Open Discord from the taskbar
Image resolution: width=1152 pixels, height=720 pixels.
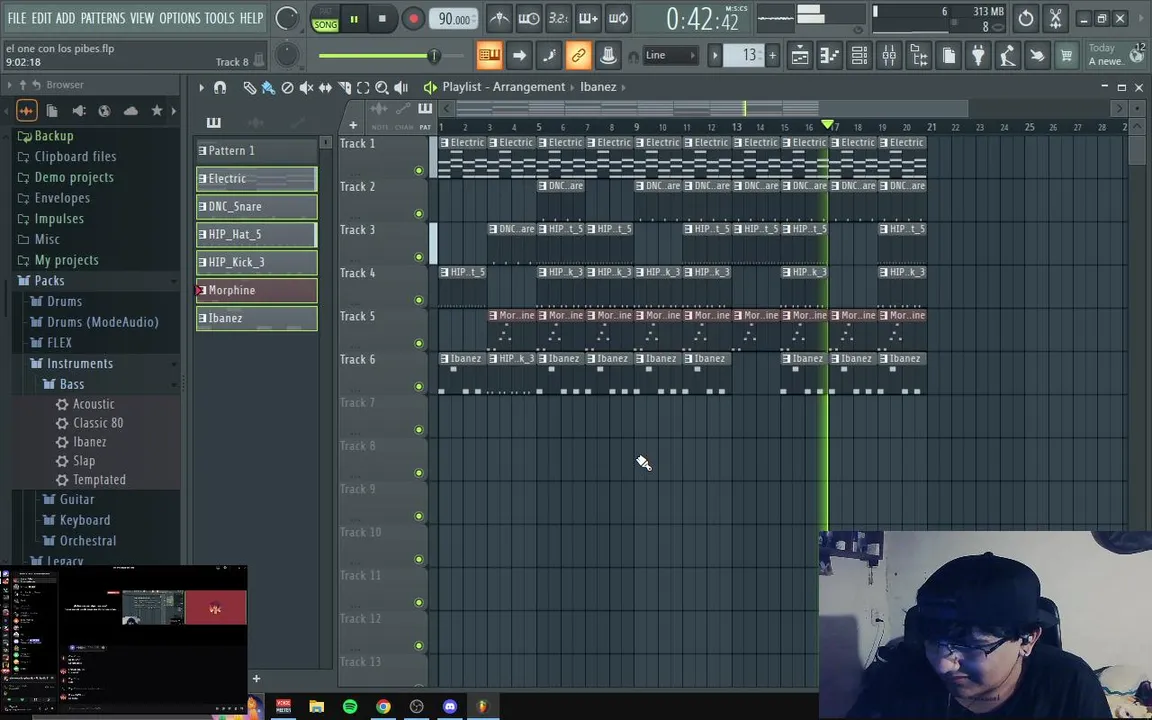[x=450, y=707]
